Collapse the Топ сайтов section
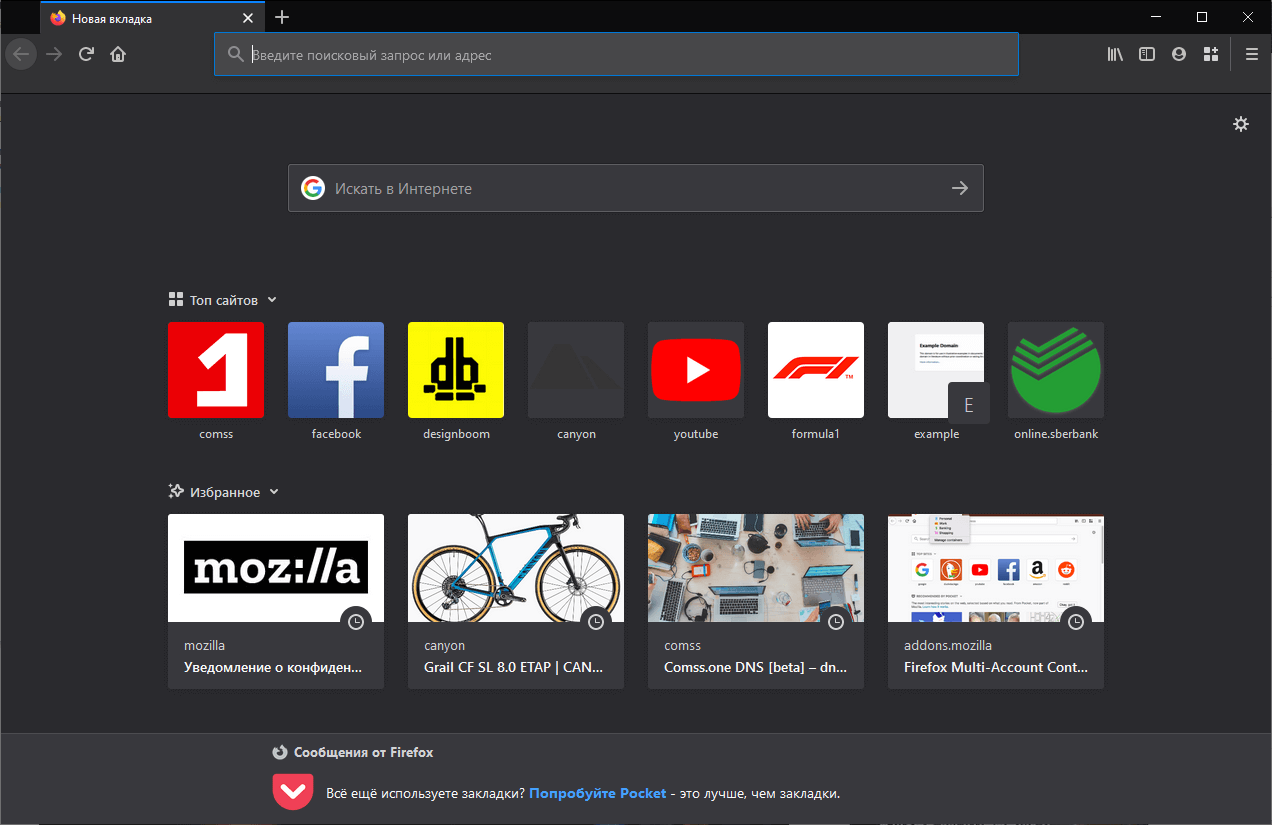Viewport: 1272px width, 825px height. [274, 299]
